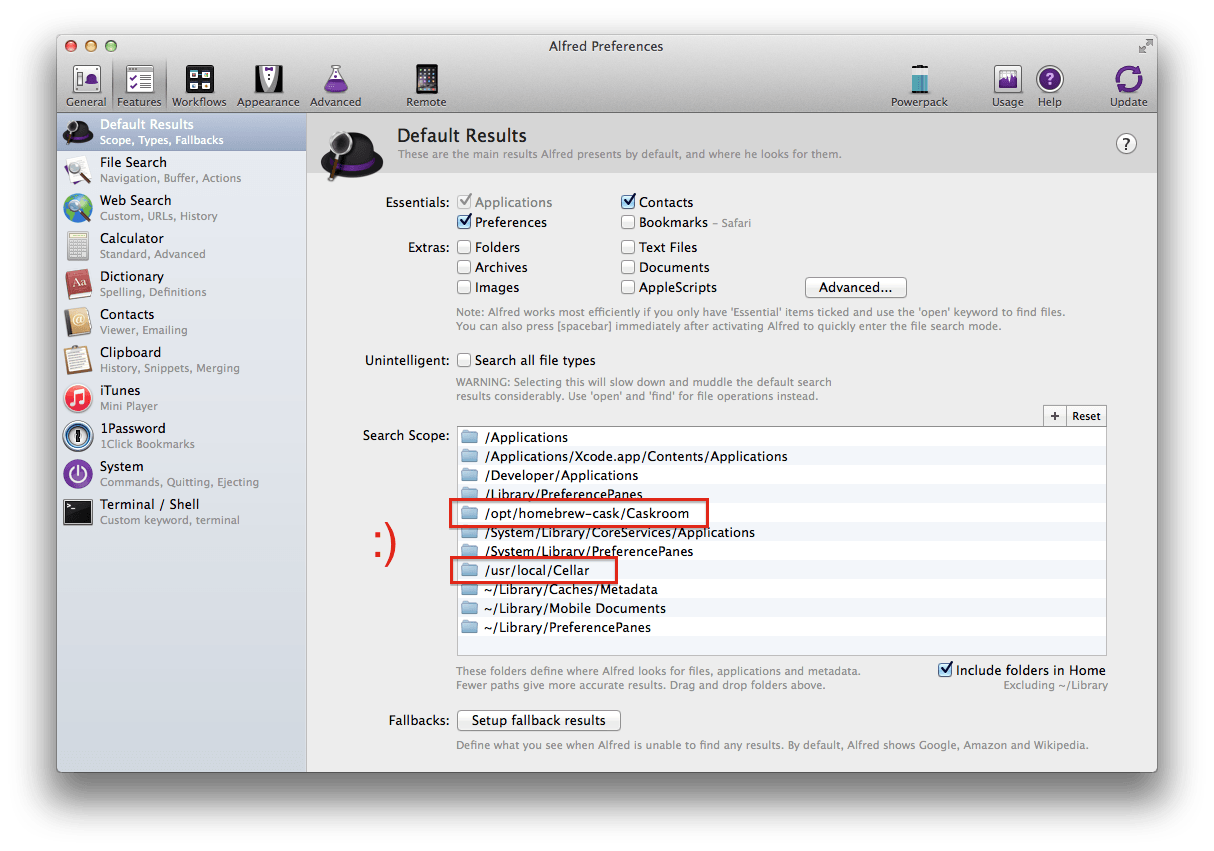Open Contacts in the sidebar
The height and width of the screenshot is (851, 1214).
[x=181, y=322]
